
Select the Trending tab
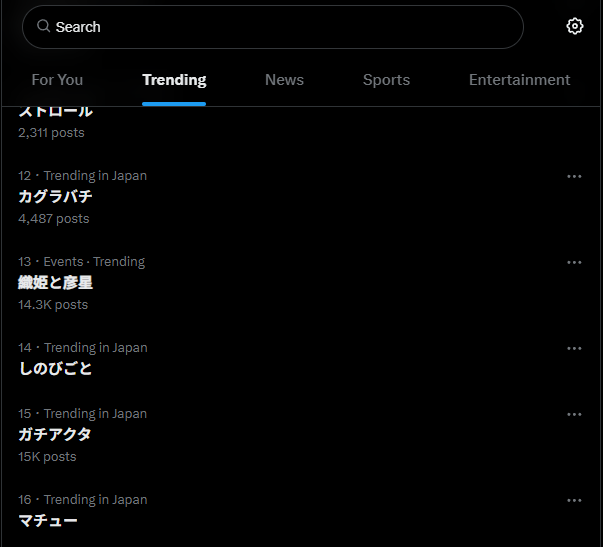[x=174, y=80]
